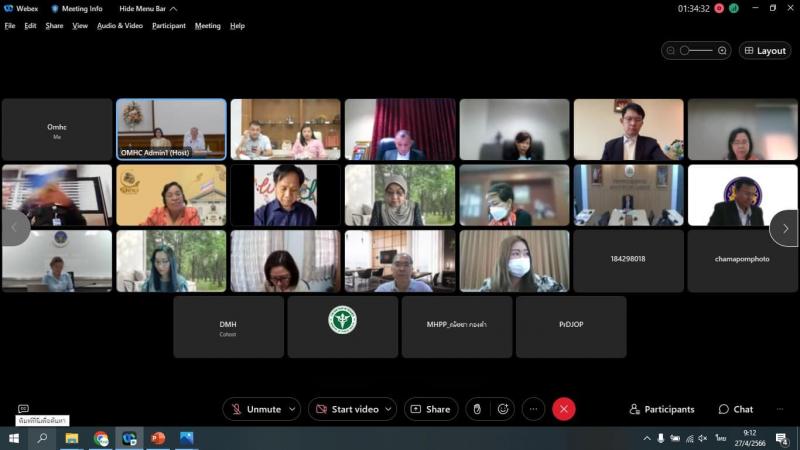Open the View menu

(x=80, y=26)
